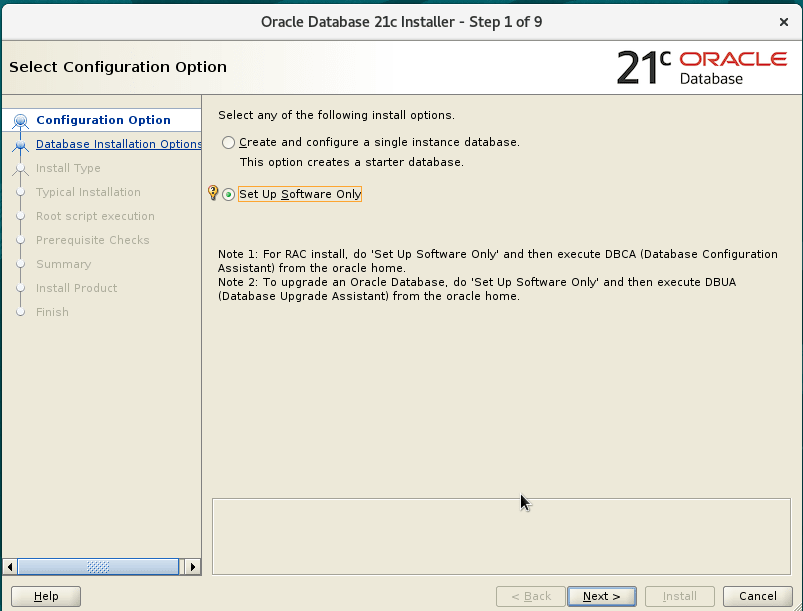The width and height of the screenshot is (803, 611).
Task: Close the Oracle Database 21c Installer window
Action: [784, 22]
